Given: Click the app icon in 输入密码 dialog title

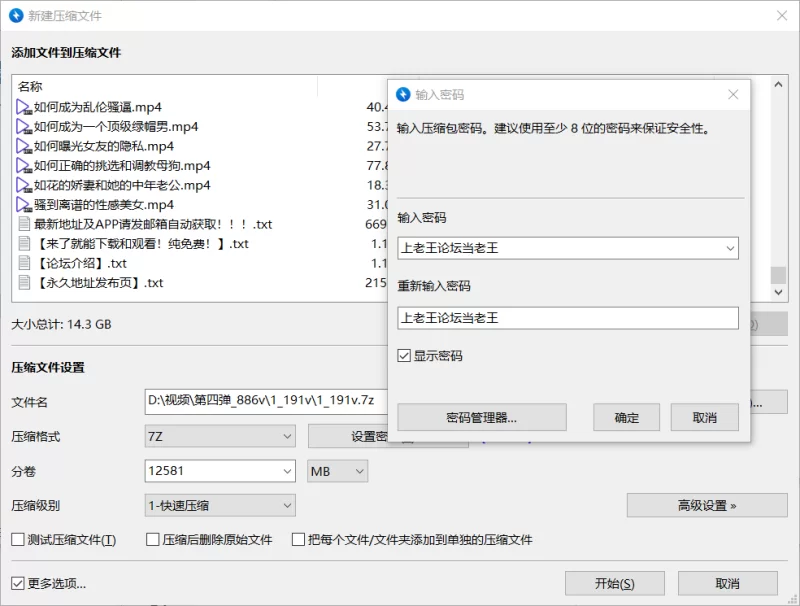Looking at the screenshot, I should tap(403, 94).
